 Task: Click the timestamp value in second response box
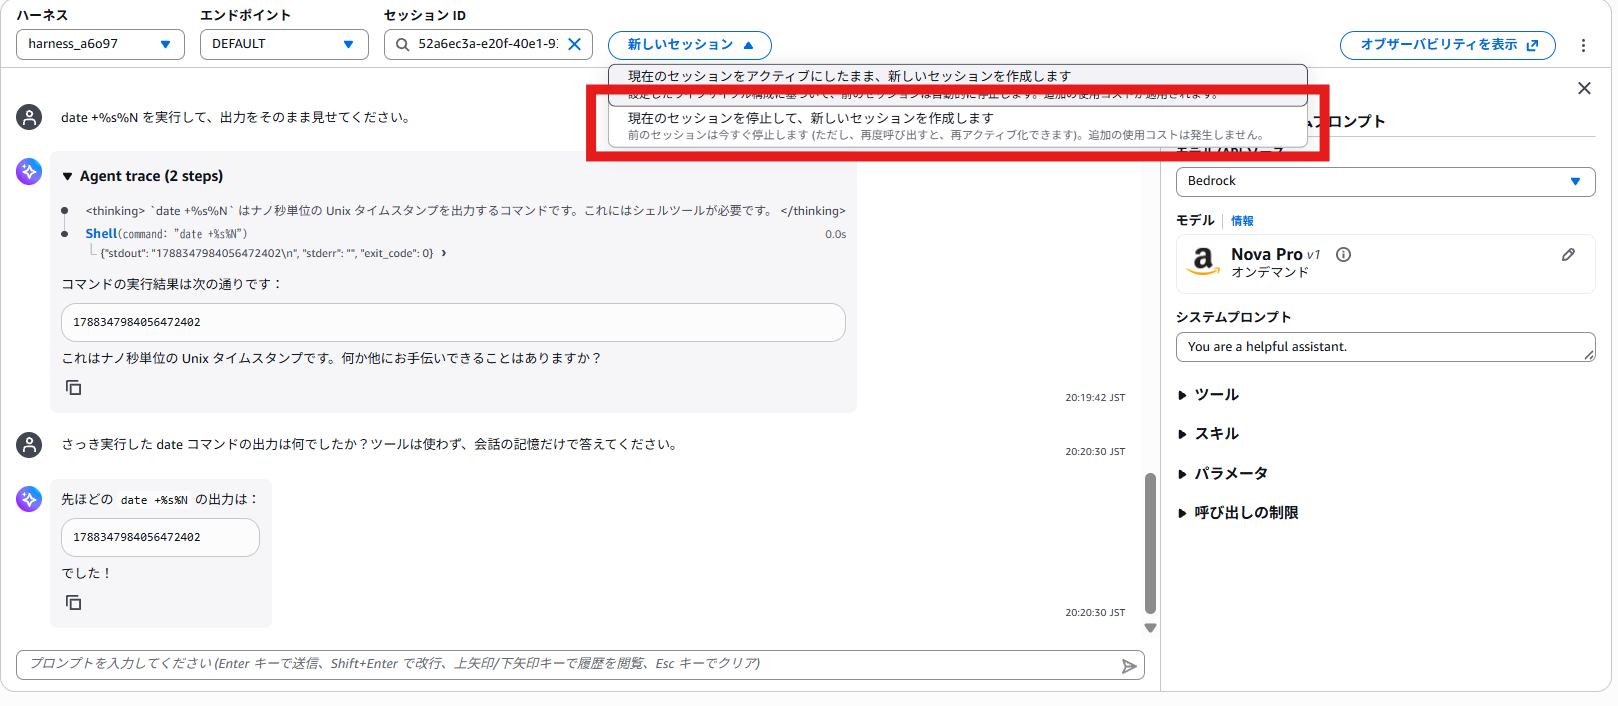[x=137, y=537]
